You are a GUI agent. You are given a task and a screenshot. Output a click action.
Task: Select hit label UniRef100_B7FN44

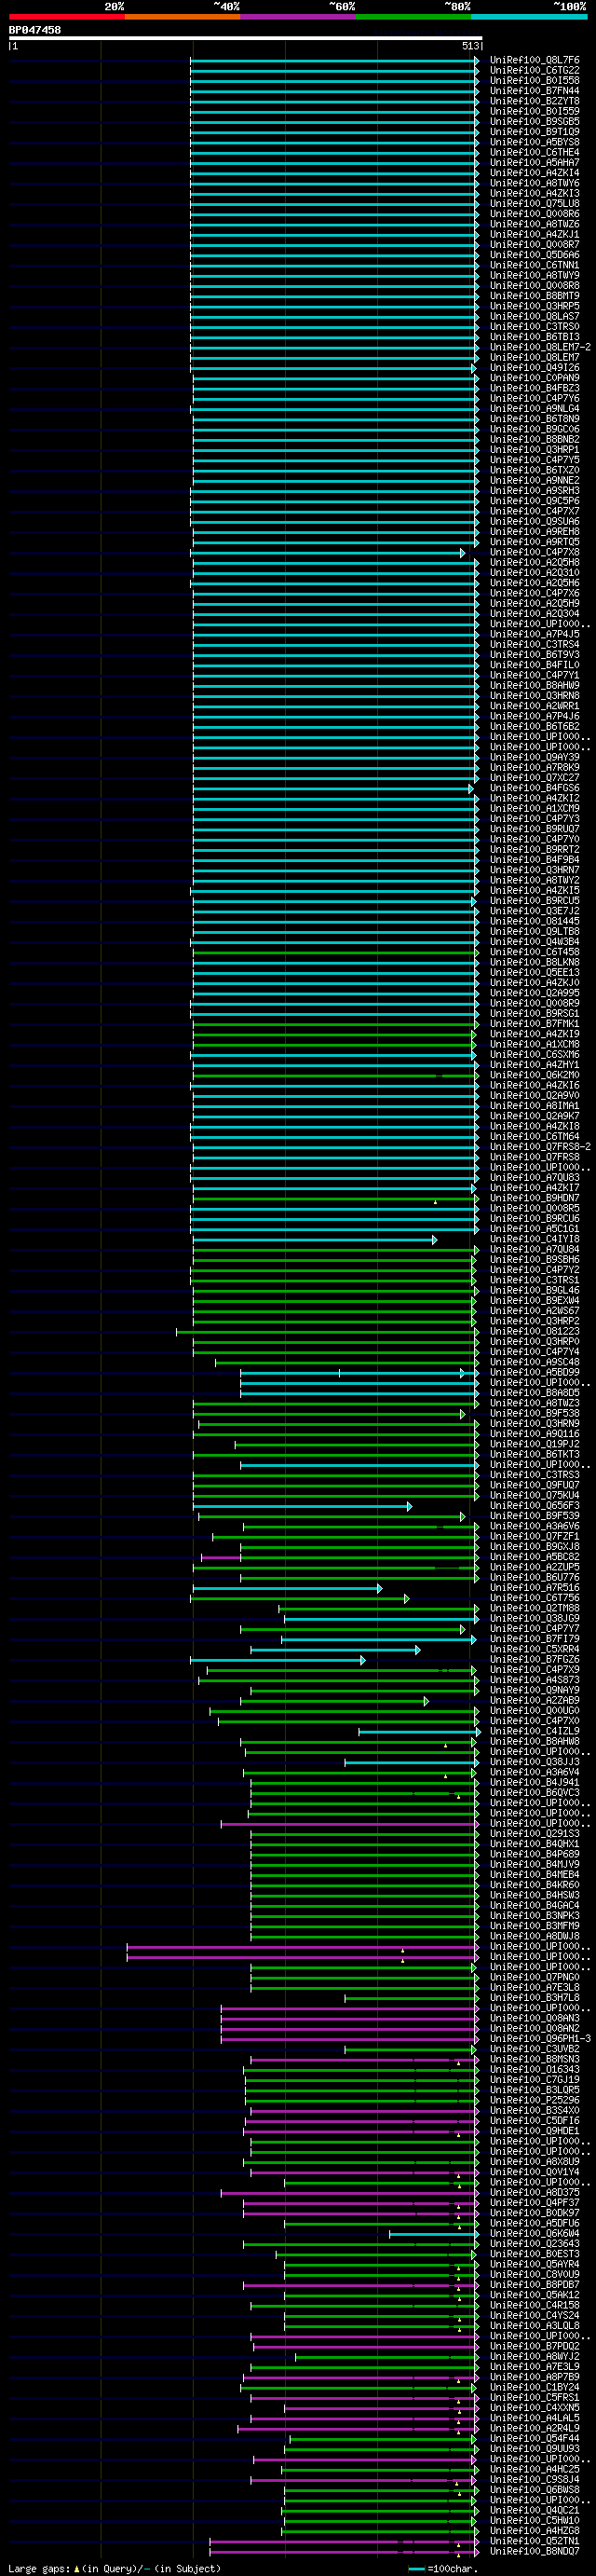coord(534,91)
